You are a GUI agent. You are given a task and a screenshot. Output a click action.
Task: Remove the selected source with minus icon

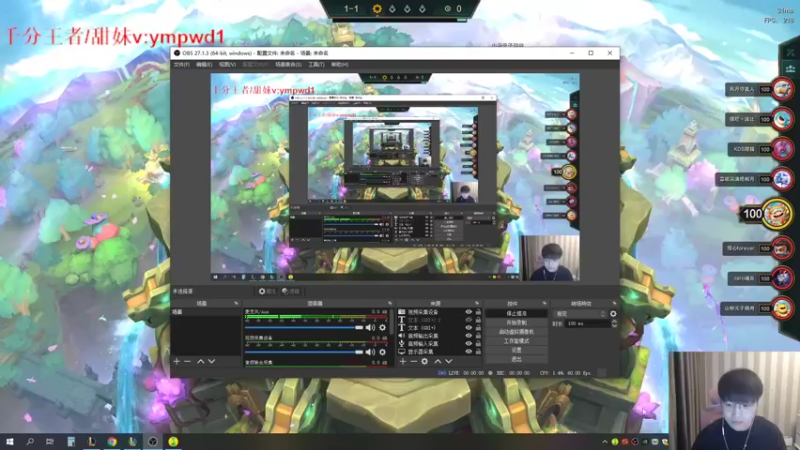pos(413,361)
